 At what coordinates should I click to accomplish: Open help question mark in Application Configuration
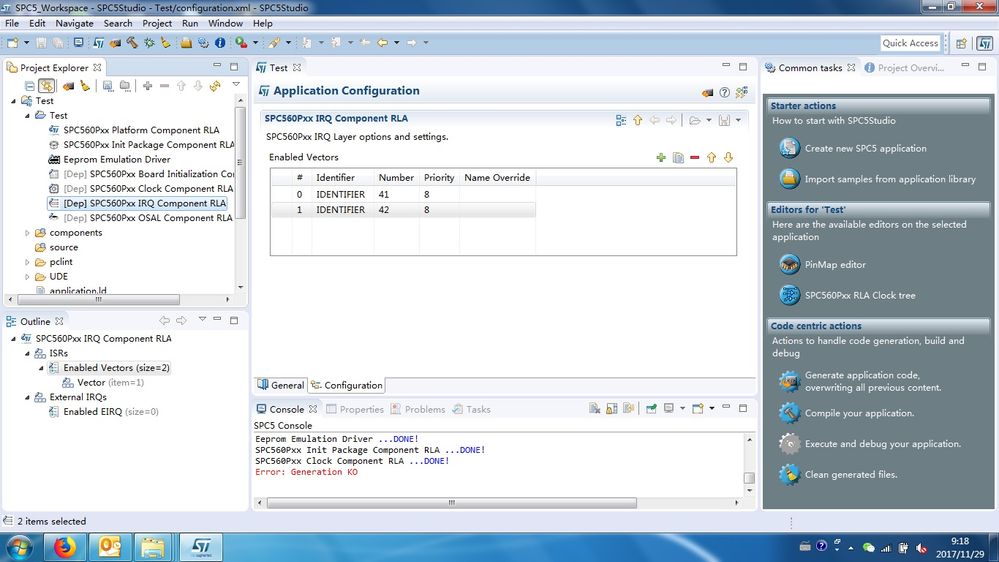[x=724, y=92]
